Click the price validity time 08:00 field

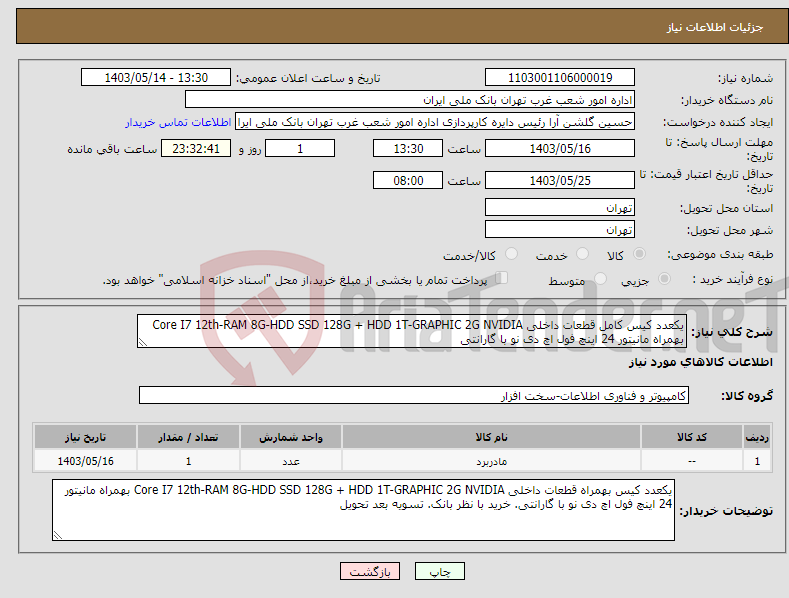pyautogui.click(x=408, y=180)
